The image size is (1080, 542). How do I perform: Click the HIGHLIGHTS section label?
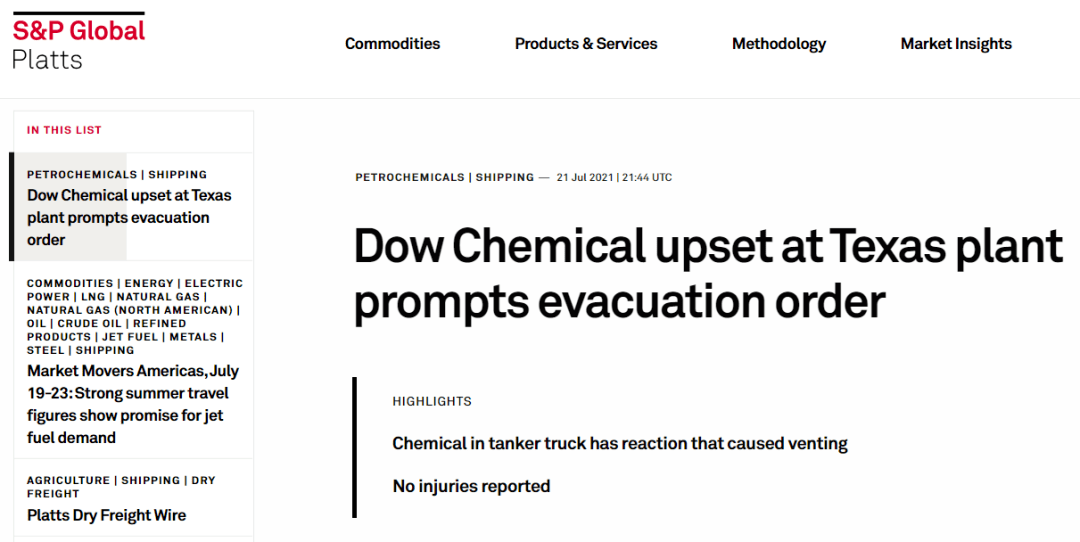432,401
